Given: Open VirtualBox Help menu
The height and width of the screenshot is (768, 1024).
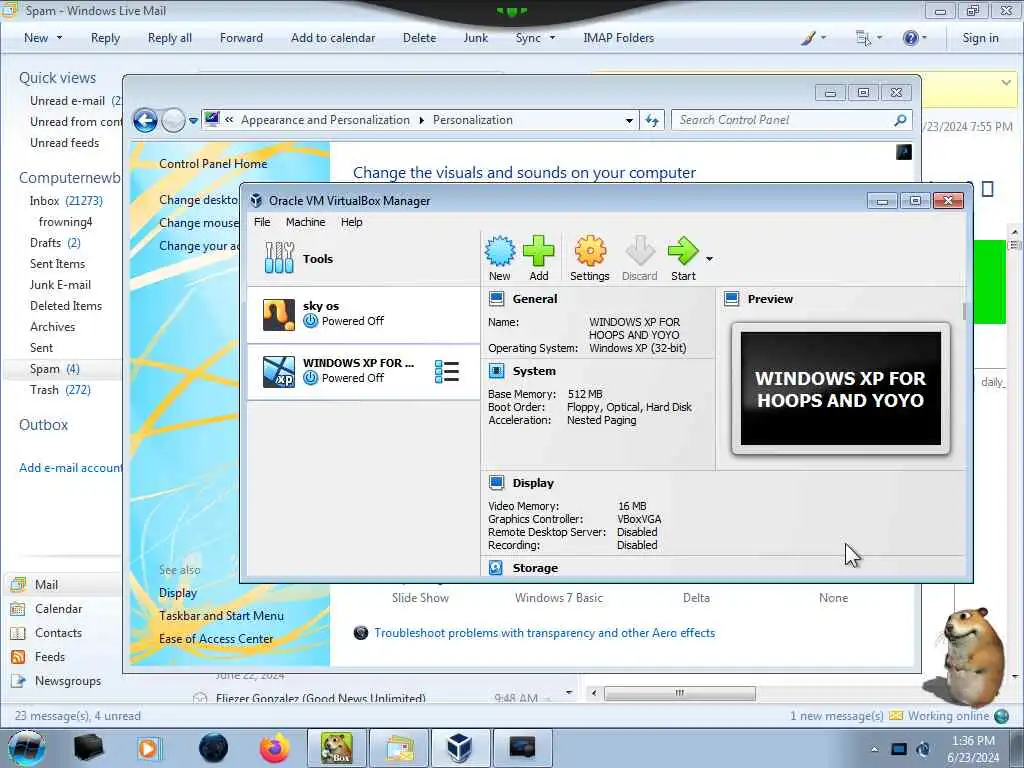Looking at the screenshot, I should [x=351, y=222].
